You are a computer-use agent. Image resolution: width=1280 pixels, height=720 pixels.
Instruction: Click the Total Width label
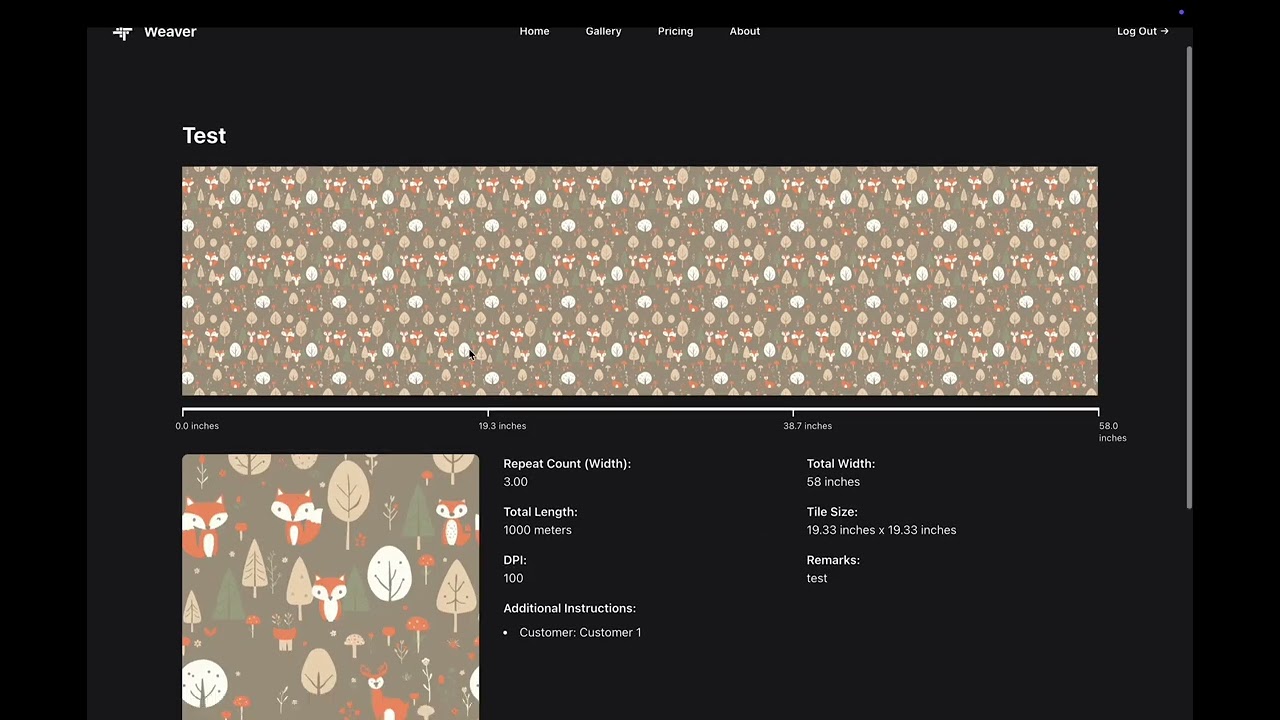[841, 464]
